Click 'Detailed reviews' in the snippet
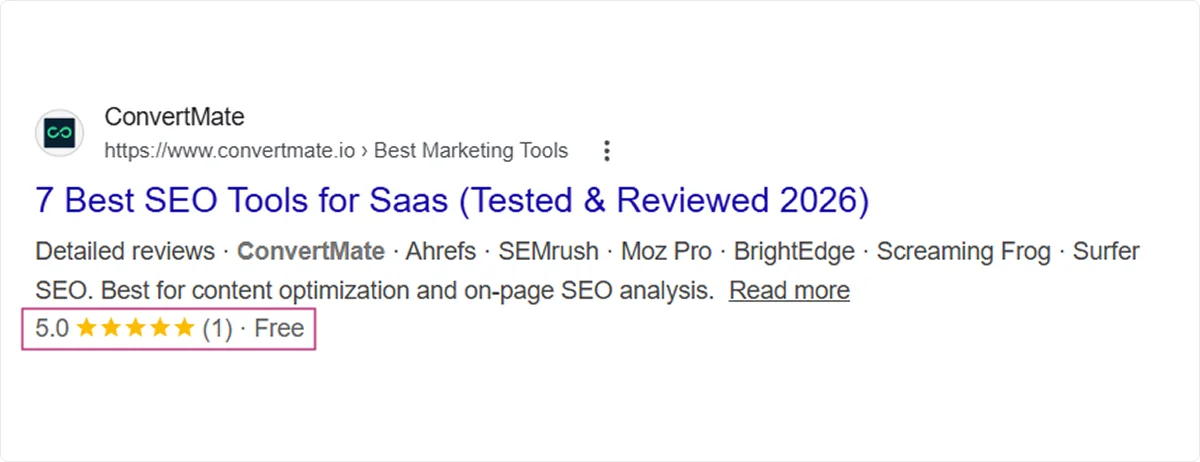Image resolution: width=1200 pixels, height=462 pixels. click(x=125, y=251)
